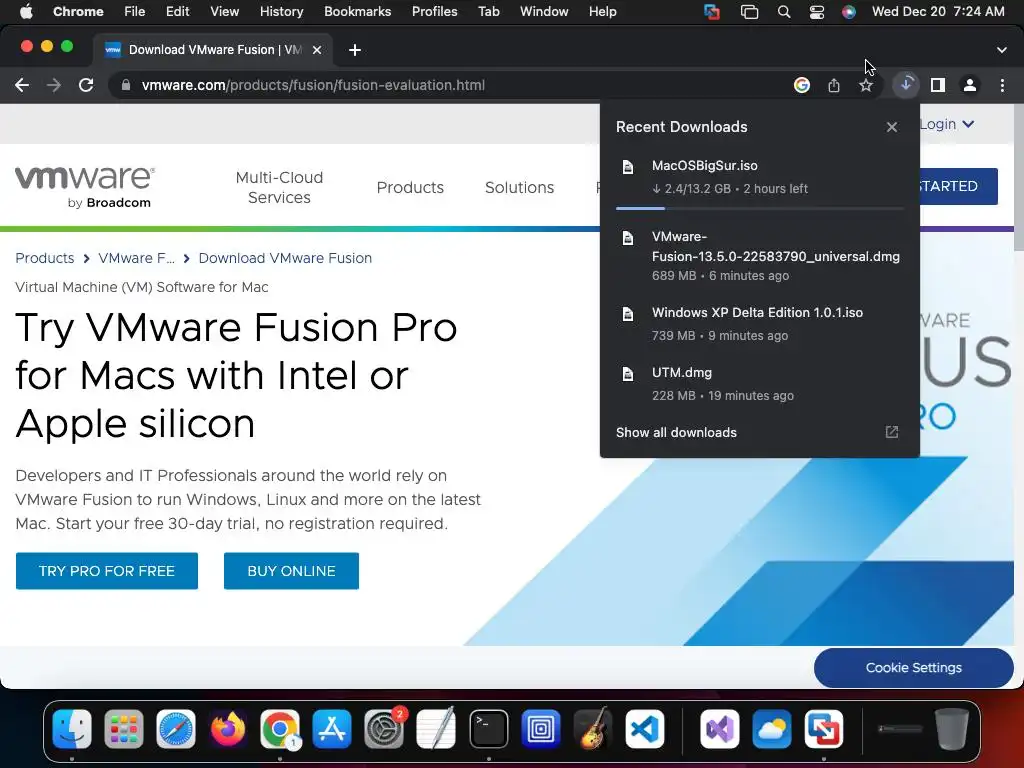The height and width of the screenshot is (768, 1024).
Task: Click the Windows XP Delta Edition 1.0.1.iso entry
Action: coord(760,324)
